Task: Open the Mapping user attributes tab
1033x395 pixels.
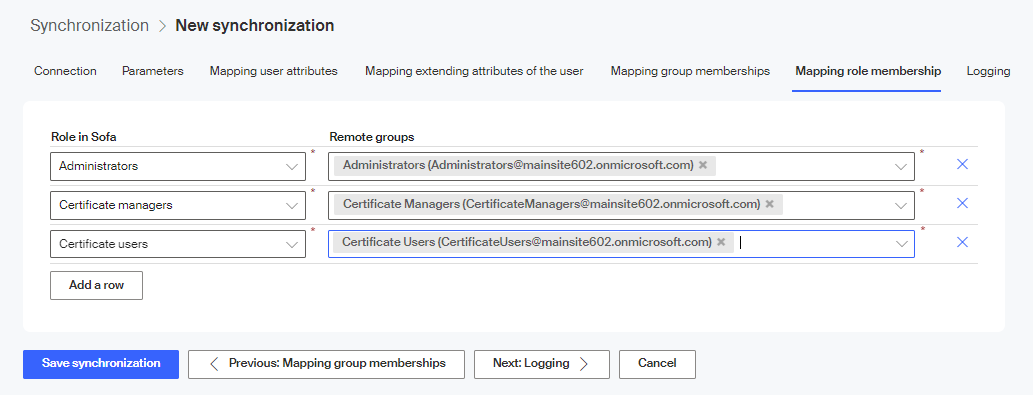Action: (x=273, y=71)
